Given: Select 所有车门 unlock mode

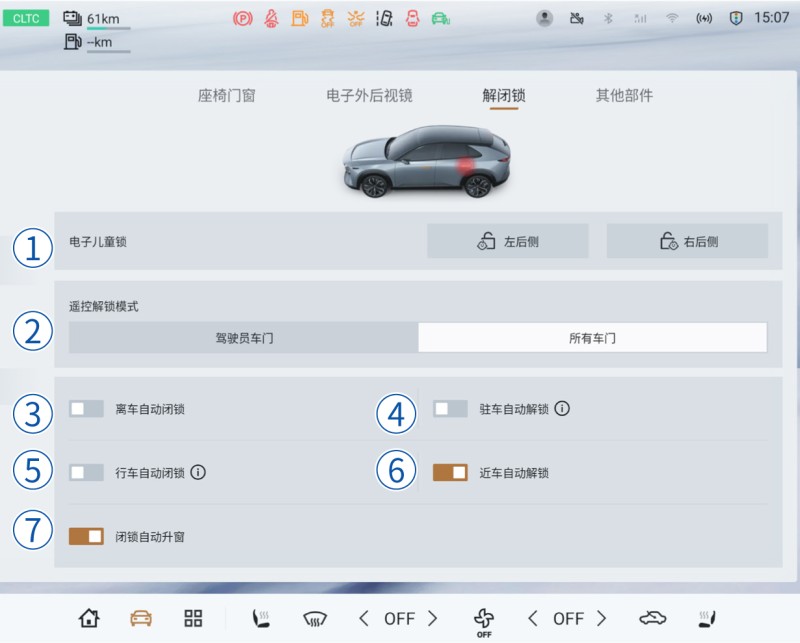Looking at the screenshot, I should click(x=592, y=337).
